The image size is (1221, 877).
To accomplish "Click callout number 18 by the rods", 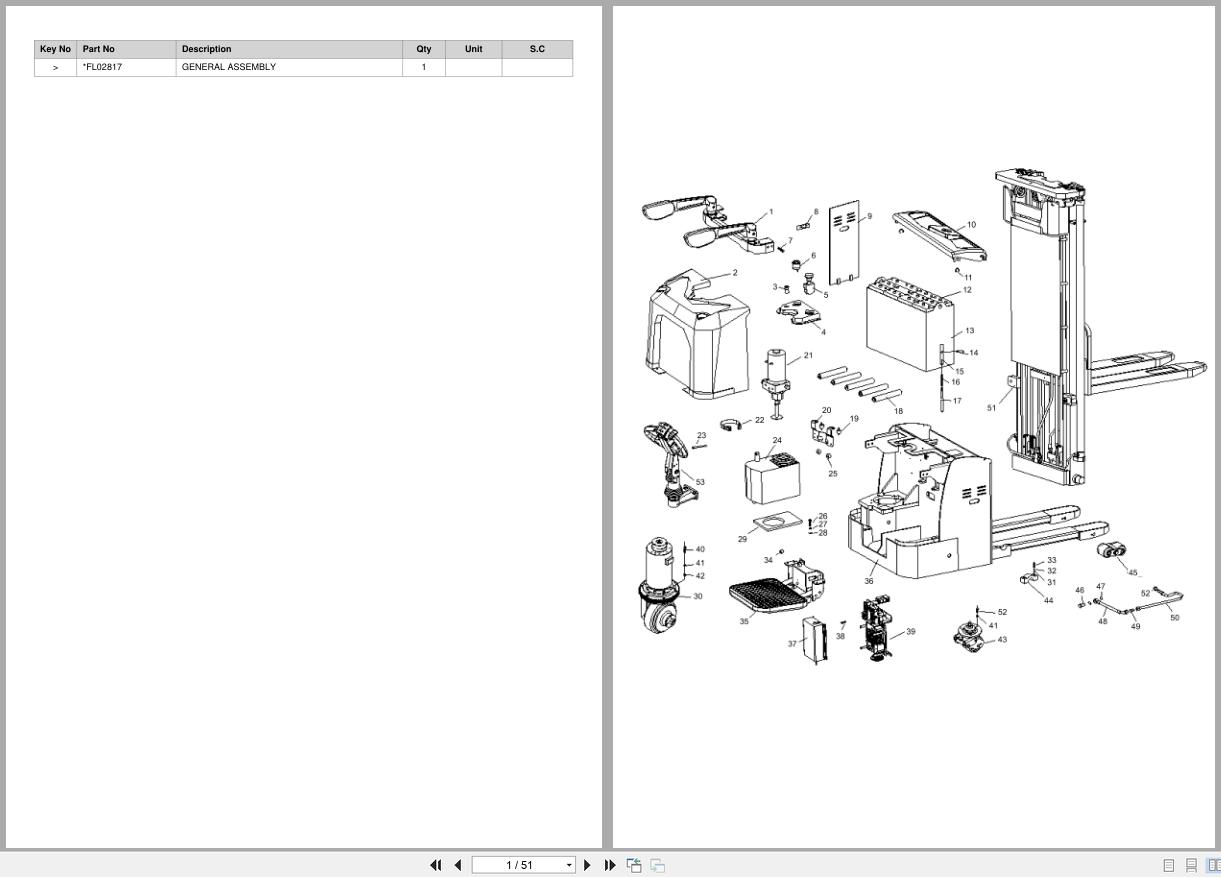I will click(x=898, y=411).
